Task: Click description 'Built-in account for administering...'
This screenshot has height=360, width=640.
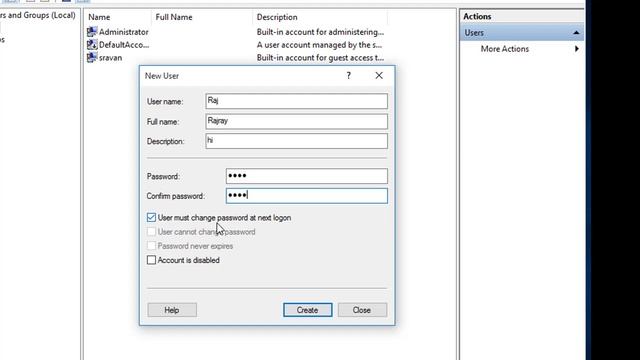Action: pos(320,32)
